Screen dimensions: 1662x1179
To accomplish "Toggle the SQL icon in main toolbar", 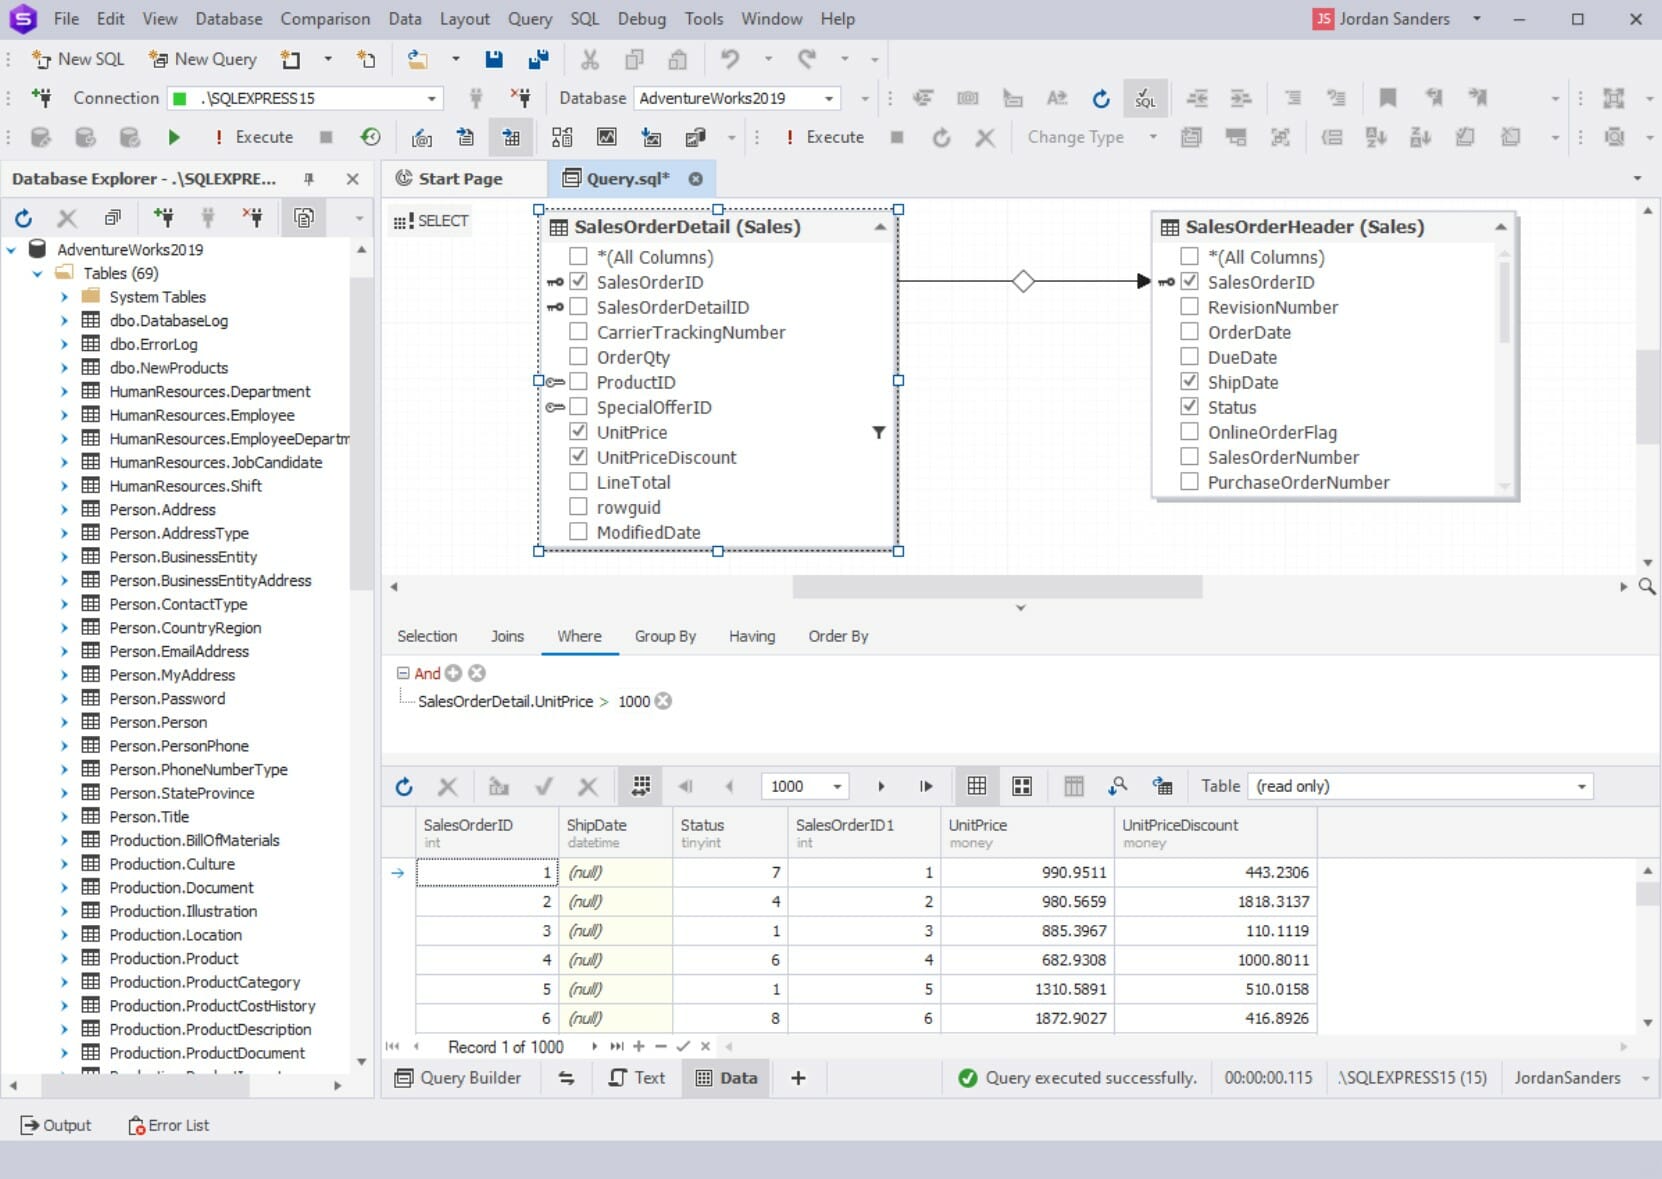I will coord(1145,98).
